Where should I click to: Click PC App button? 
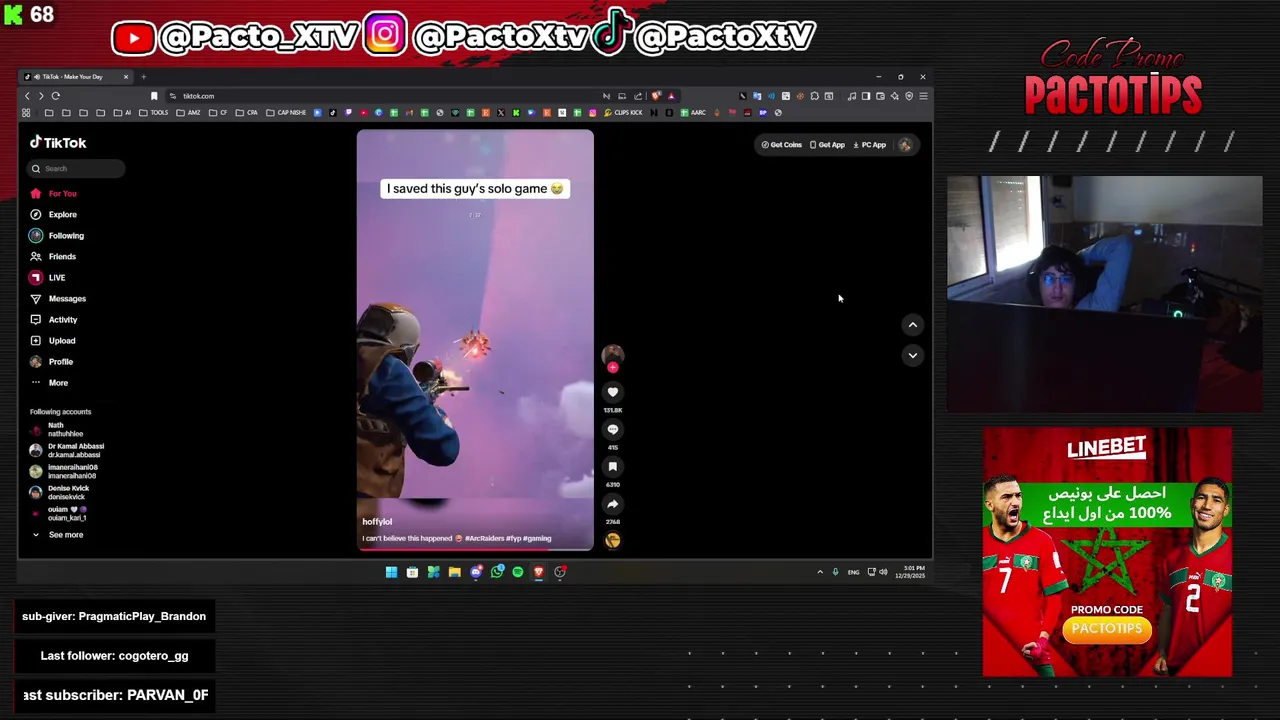[869, 145]
